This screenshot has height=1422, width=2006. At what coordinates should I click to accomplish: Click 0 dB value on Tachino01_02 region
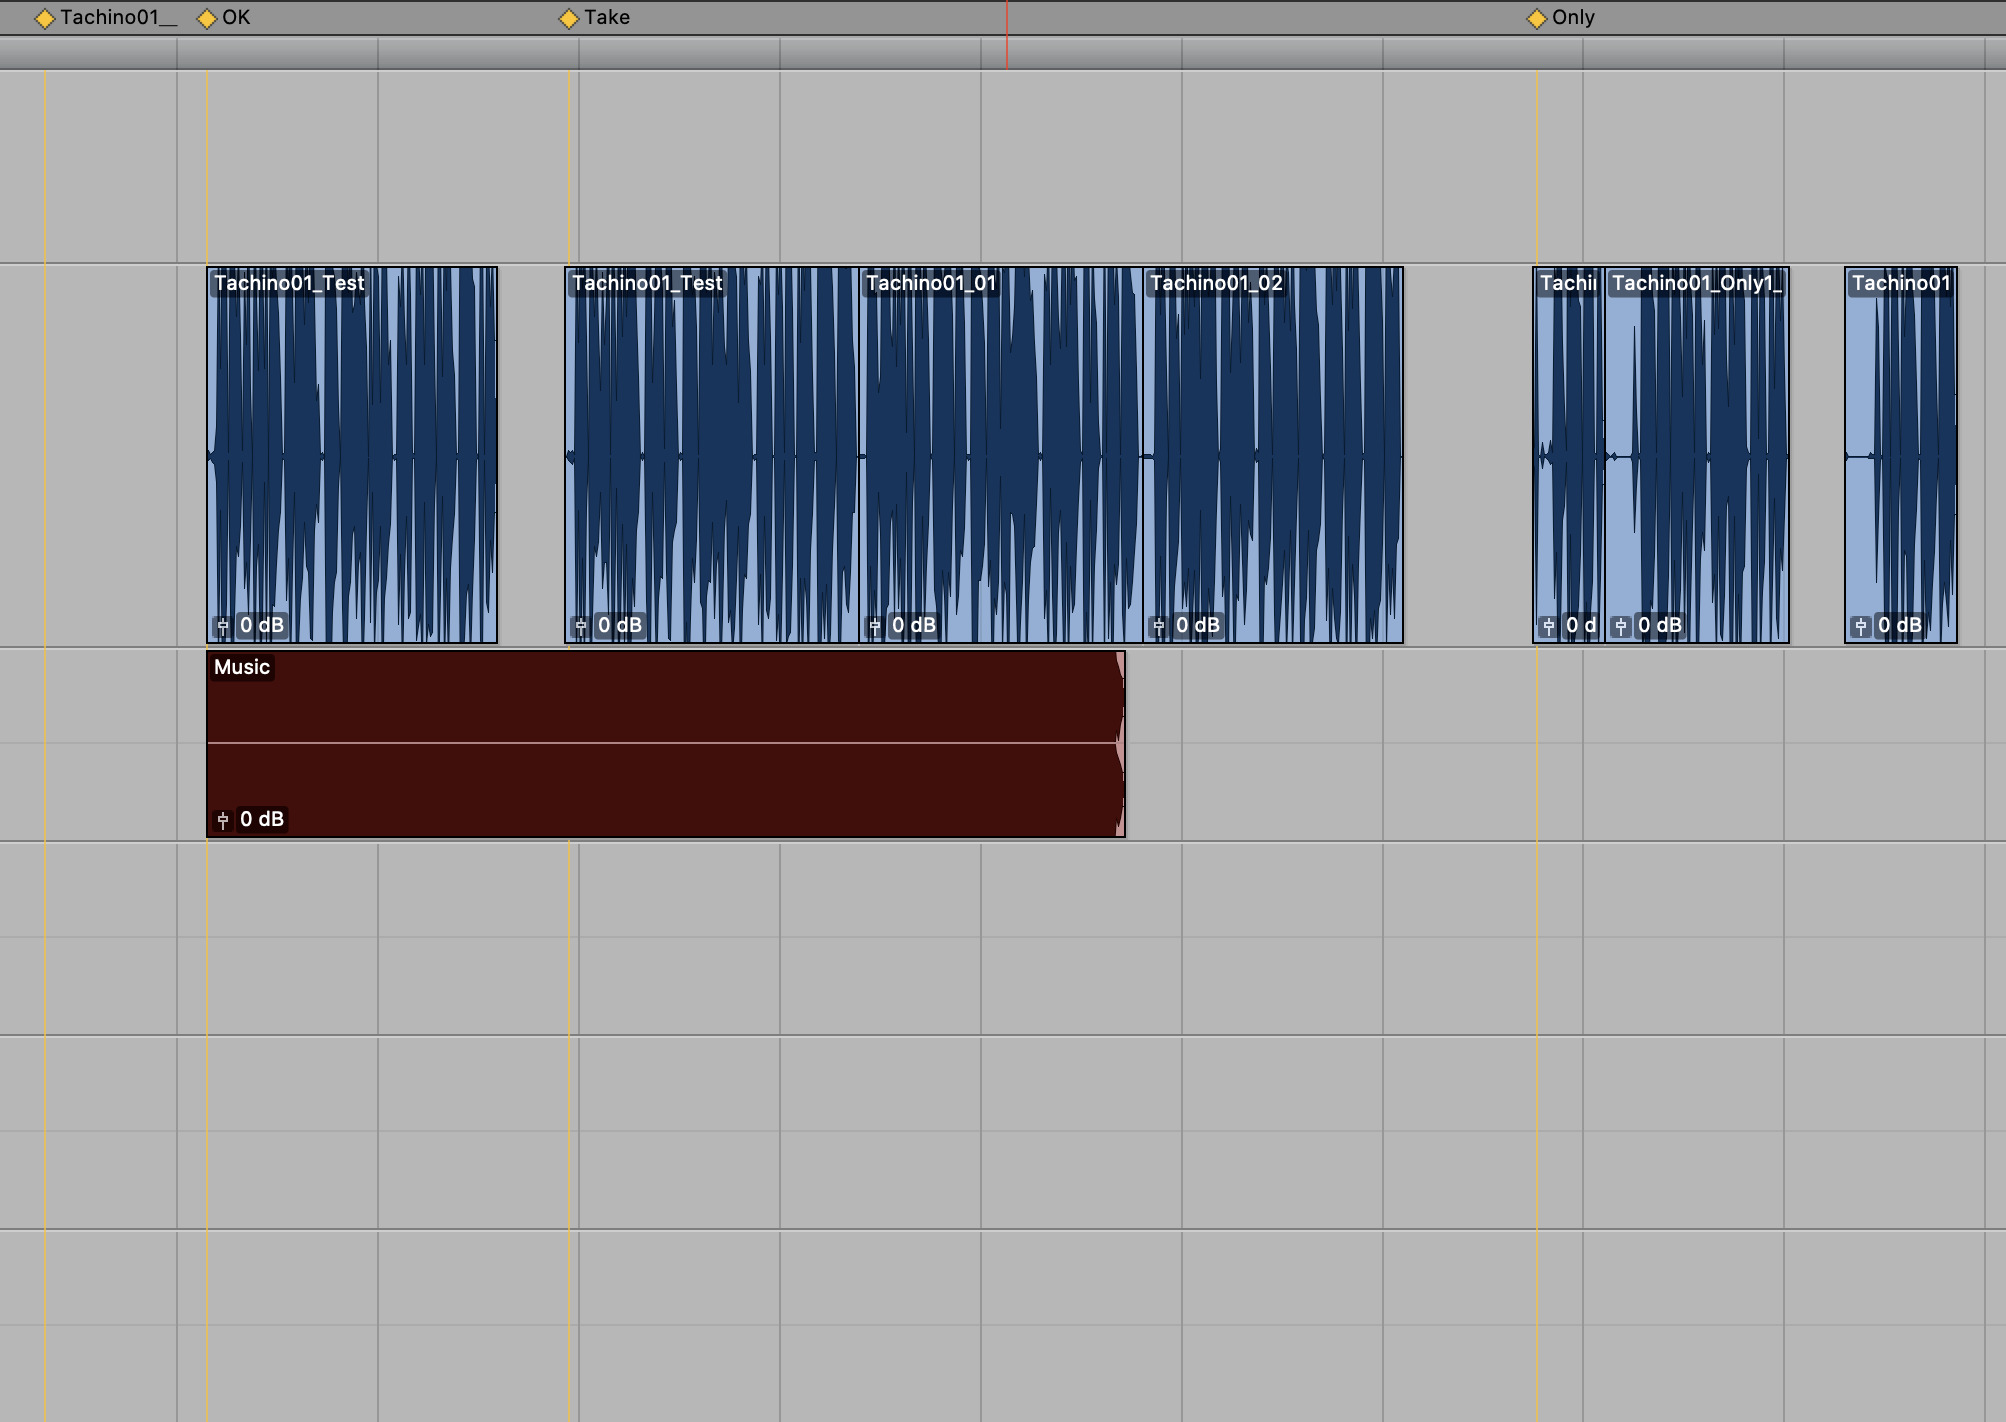point(1198,626)
